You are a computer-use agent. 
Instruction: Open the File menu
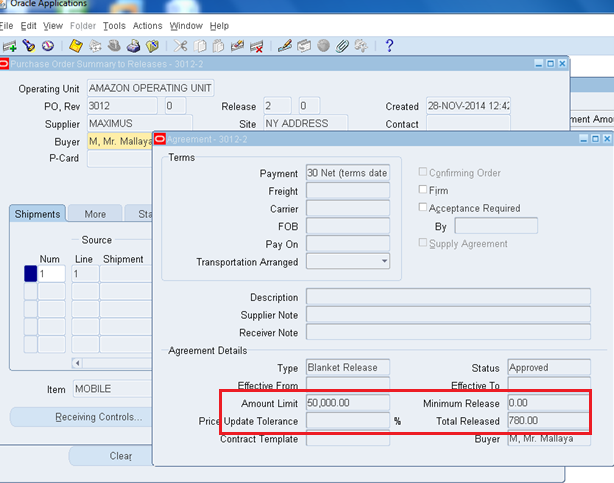[7, 26]
